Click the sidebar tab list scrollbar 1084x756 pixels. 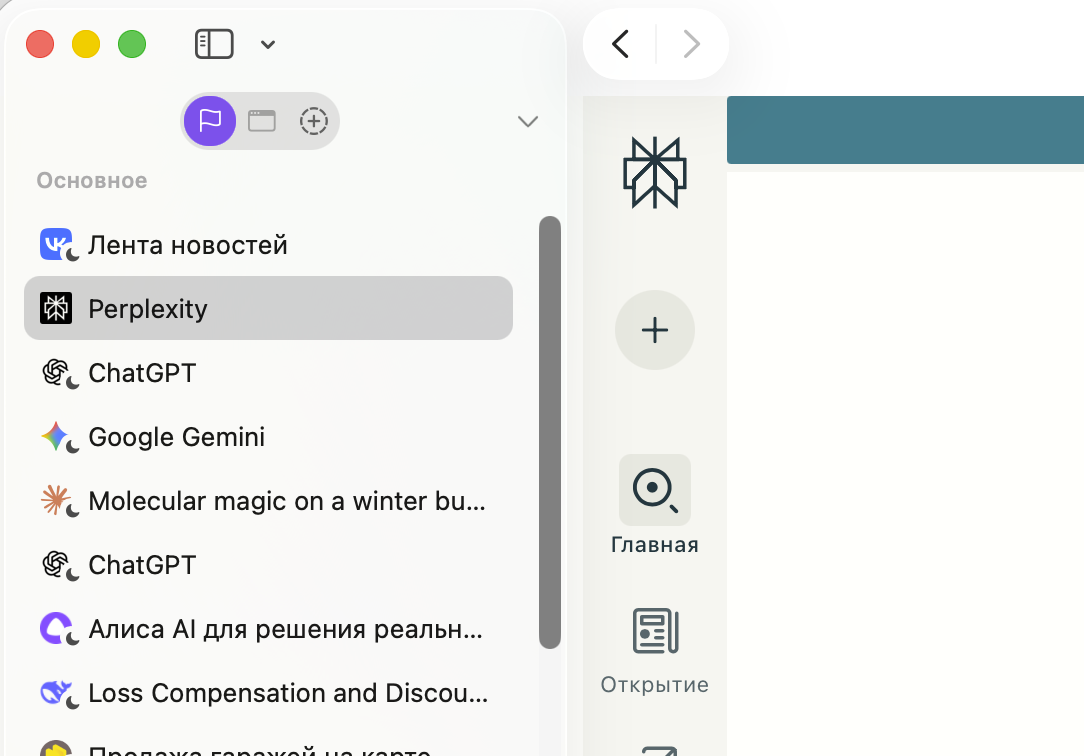point(550,432)
